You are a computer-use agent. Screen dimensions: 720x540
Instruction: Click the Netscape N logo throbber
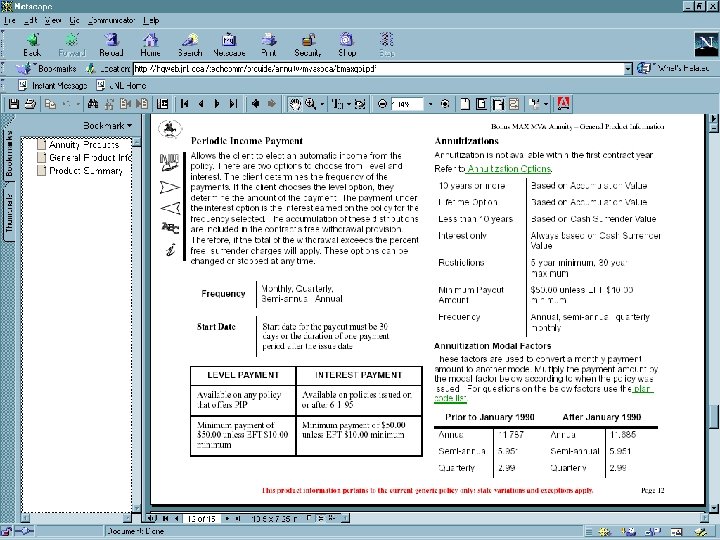(706, 45)
